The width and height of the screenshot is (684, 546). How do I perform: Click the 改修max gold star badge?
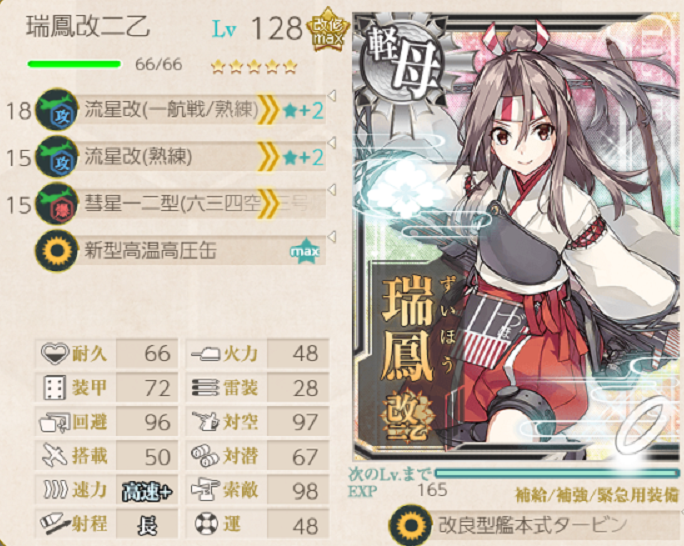click(328, 30)
